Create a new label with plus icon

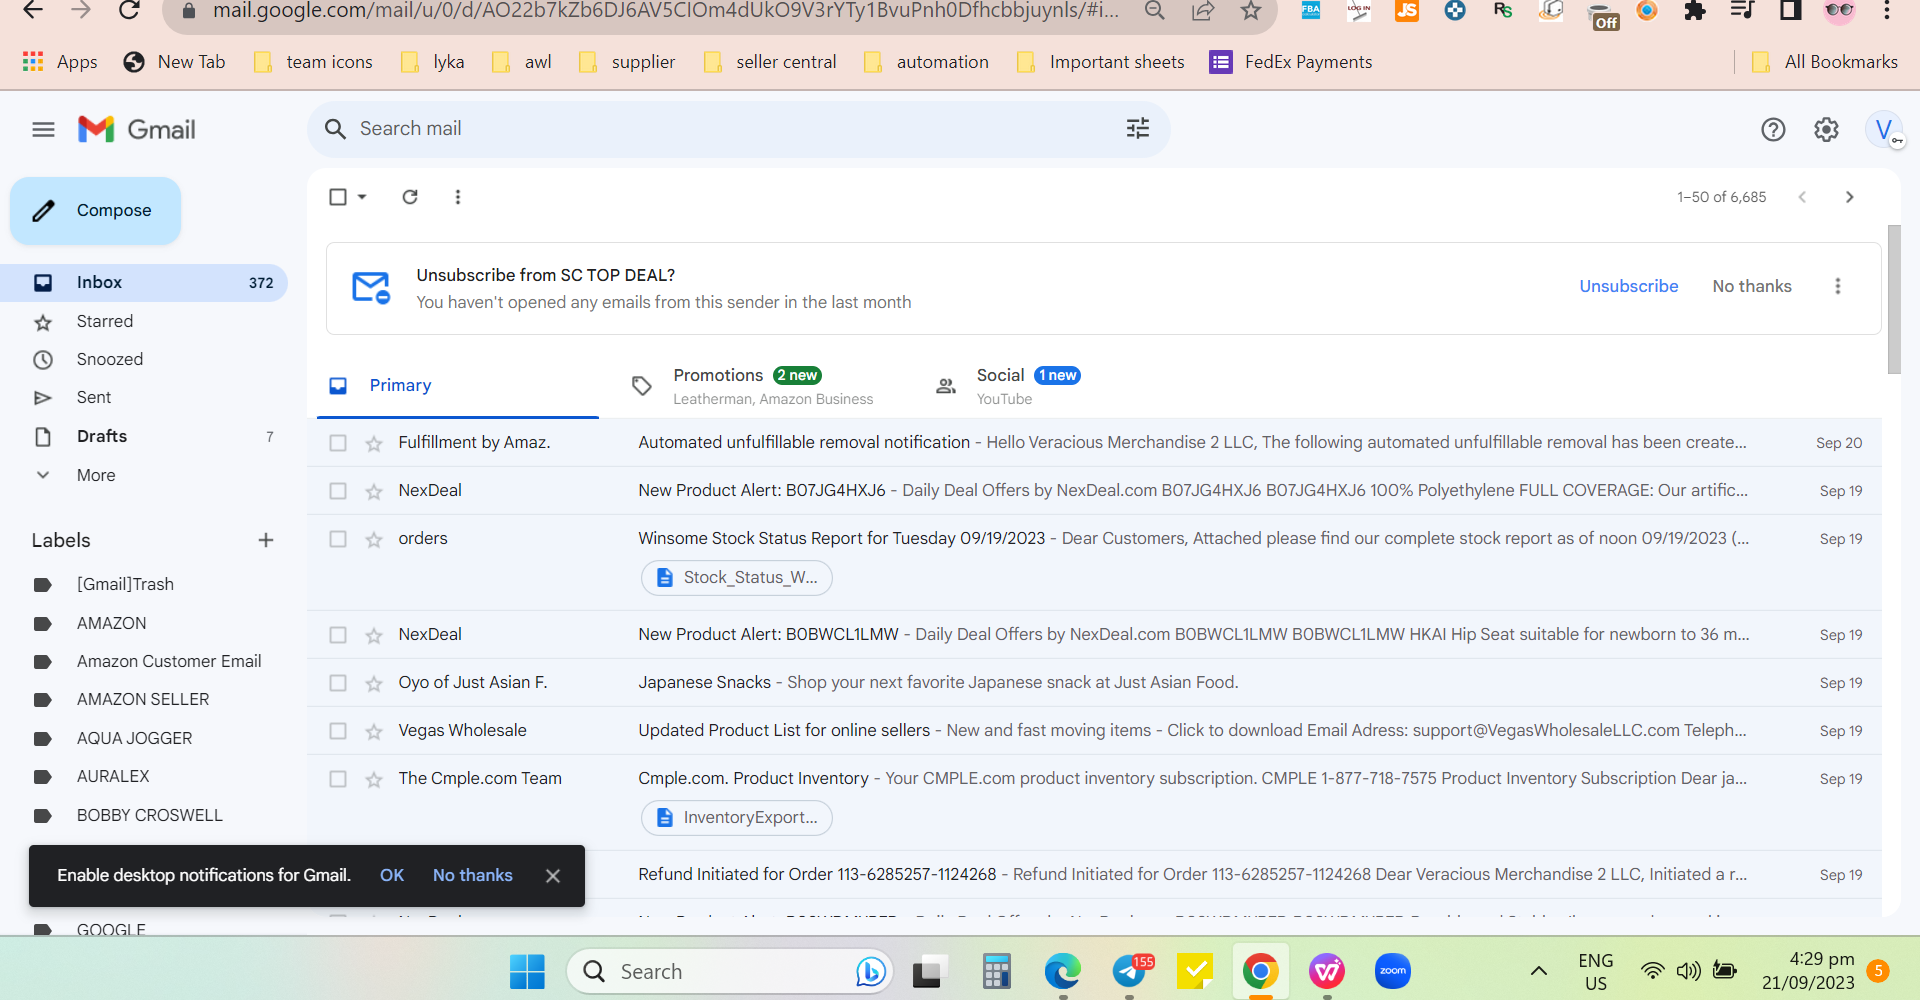pos(266,540)
